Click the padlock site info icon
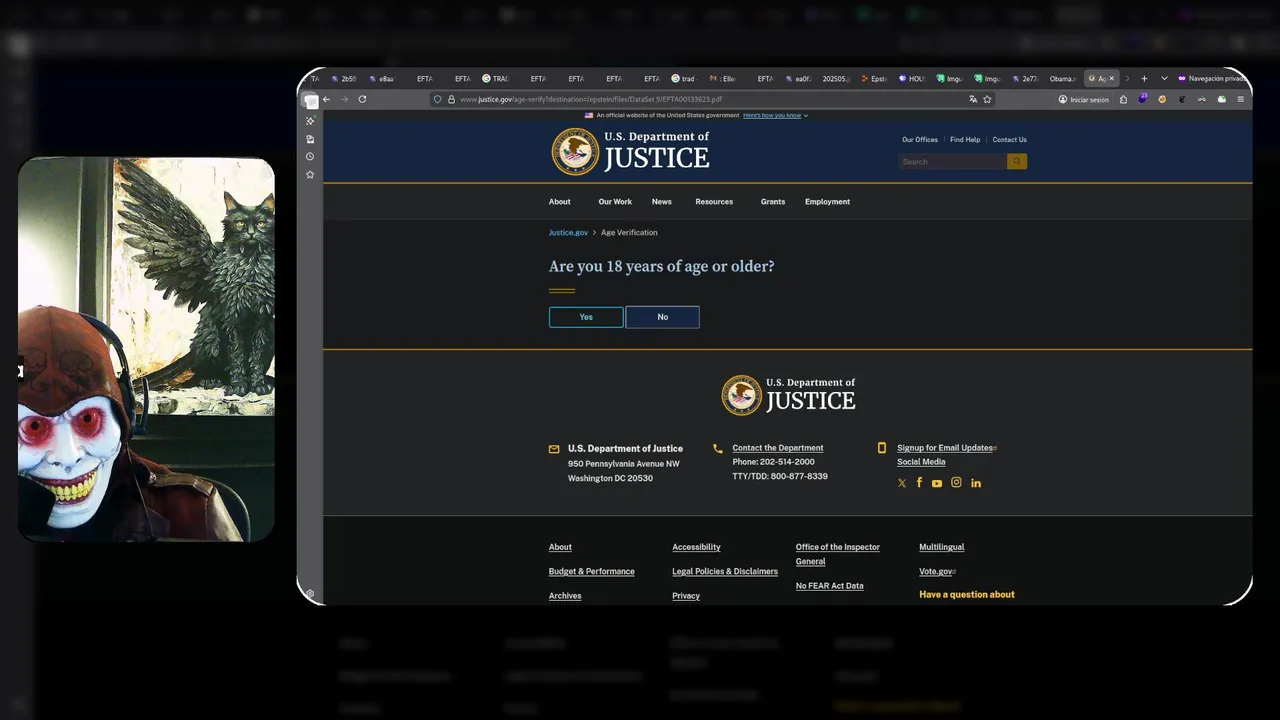The width and height of the screenshot is (1280, 720). click(451, 99)
